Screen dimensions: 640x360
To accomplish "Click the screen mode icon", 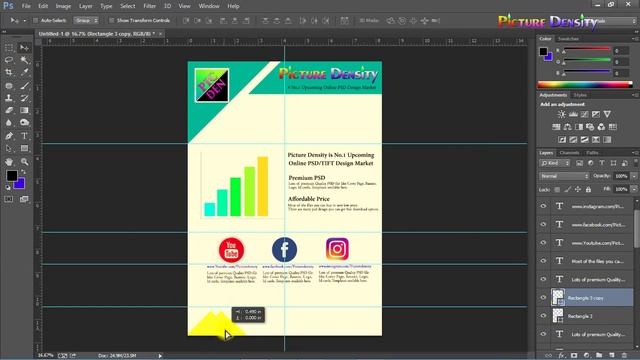I will coord(24,199).
